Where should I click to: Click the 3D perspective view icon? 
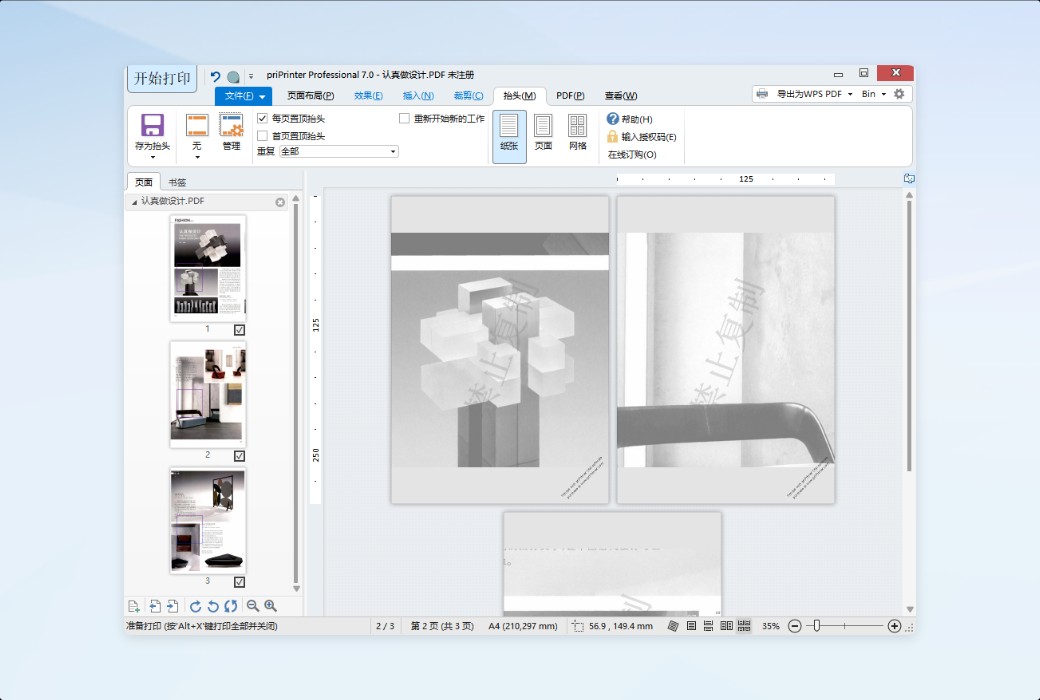click(x=673, y=626)
